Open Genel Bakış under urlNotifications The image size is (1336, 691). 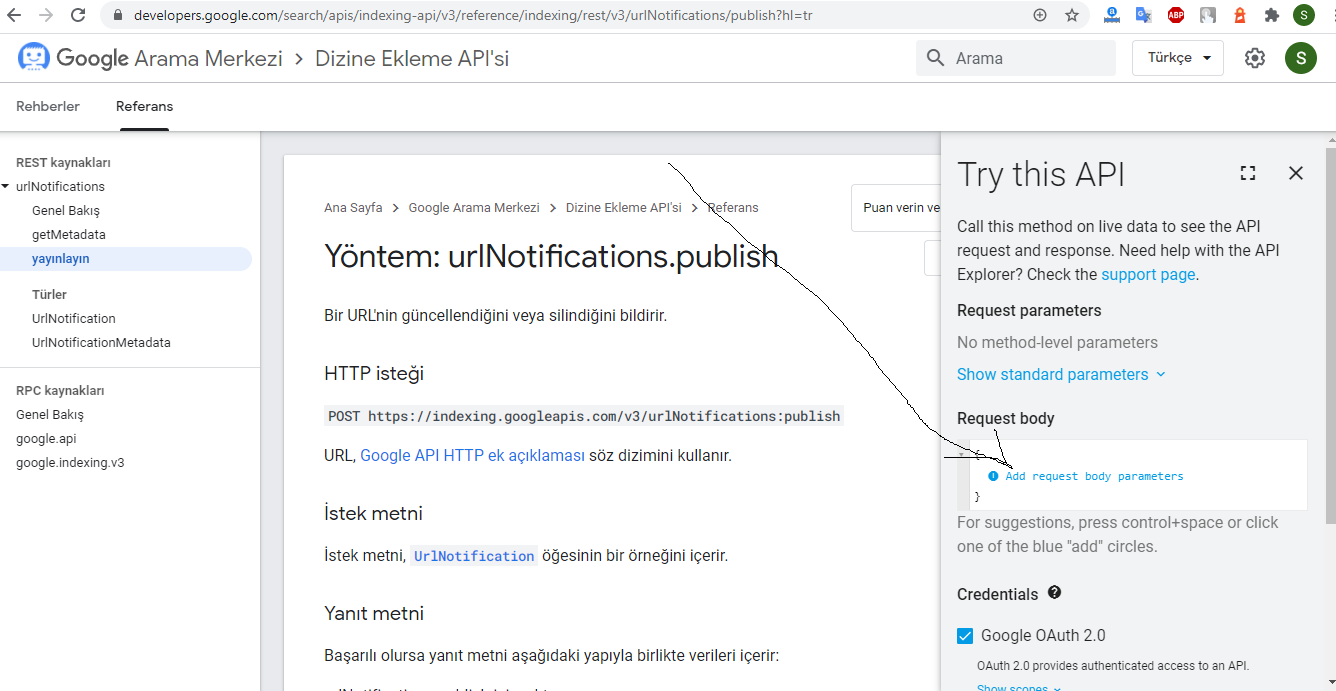click(66, 211)
